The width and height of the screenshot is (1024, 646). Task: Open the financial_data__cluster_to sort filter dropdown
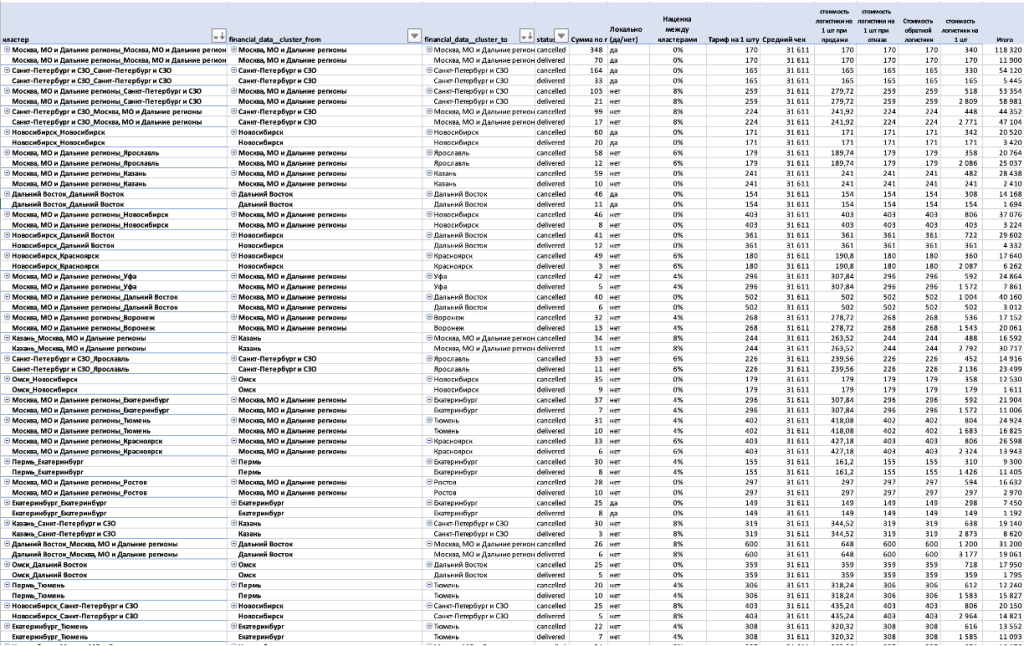[x=527, y=35]
